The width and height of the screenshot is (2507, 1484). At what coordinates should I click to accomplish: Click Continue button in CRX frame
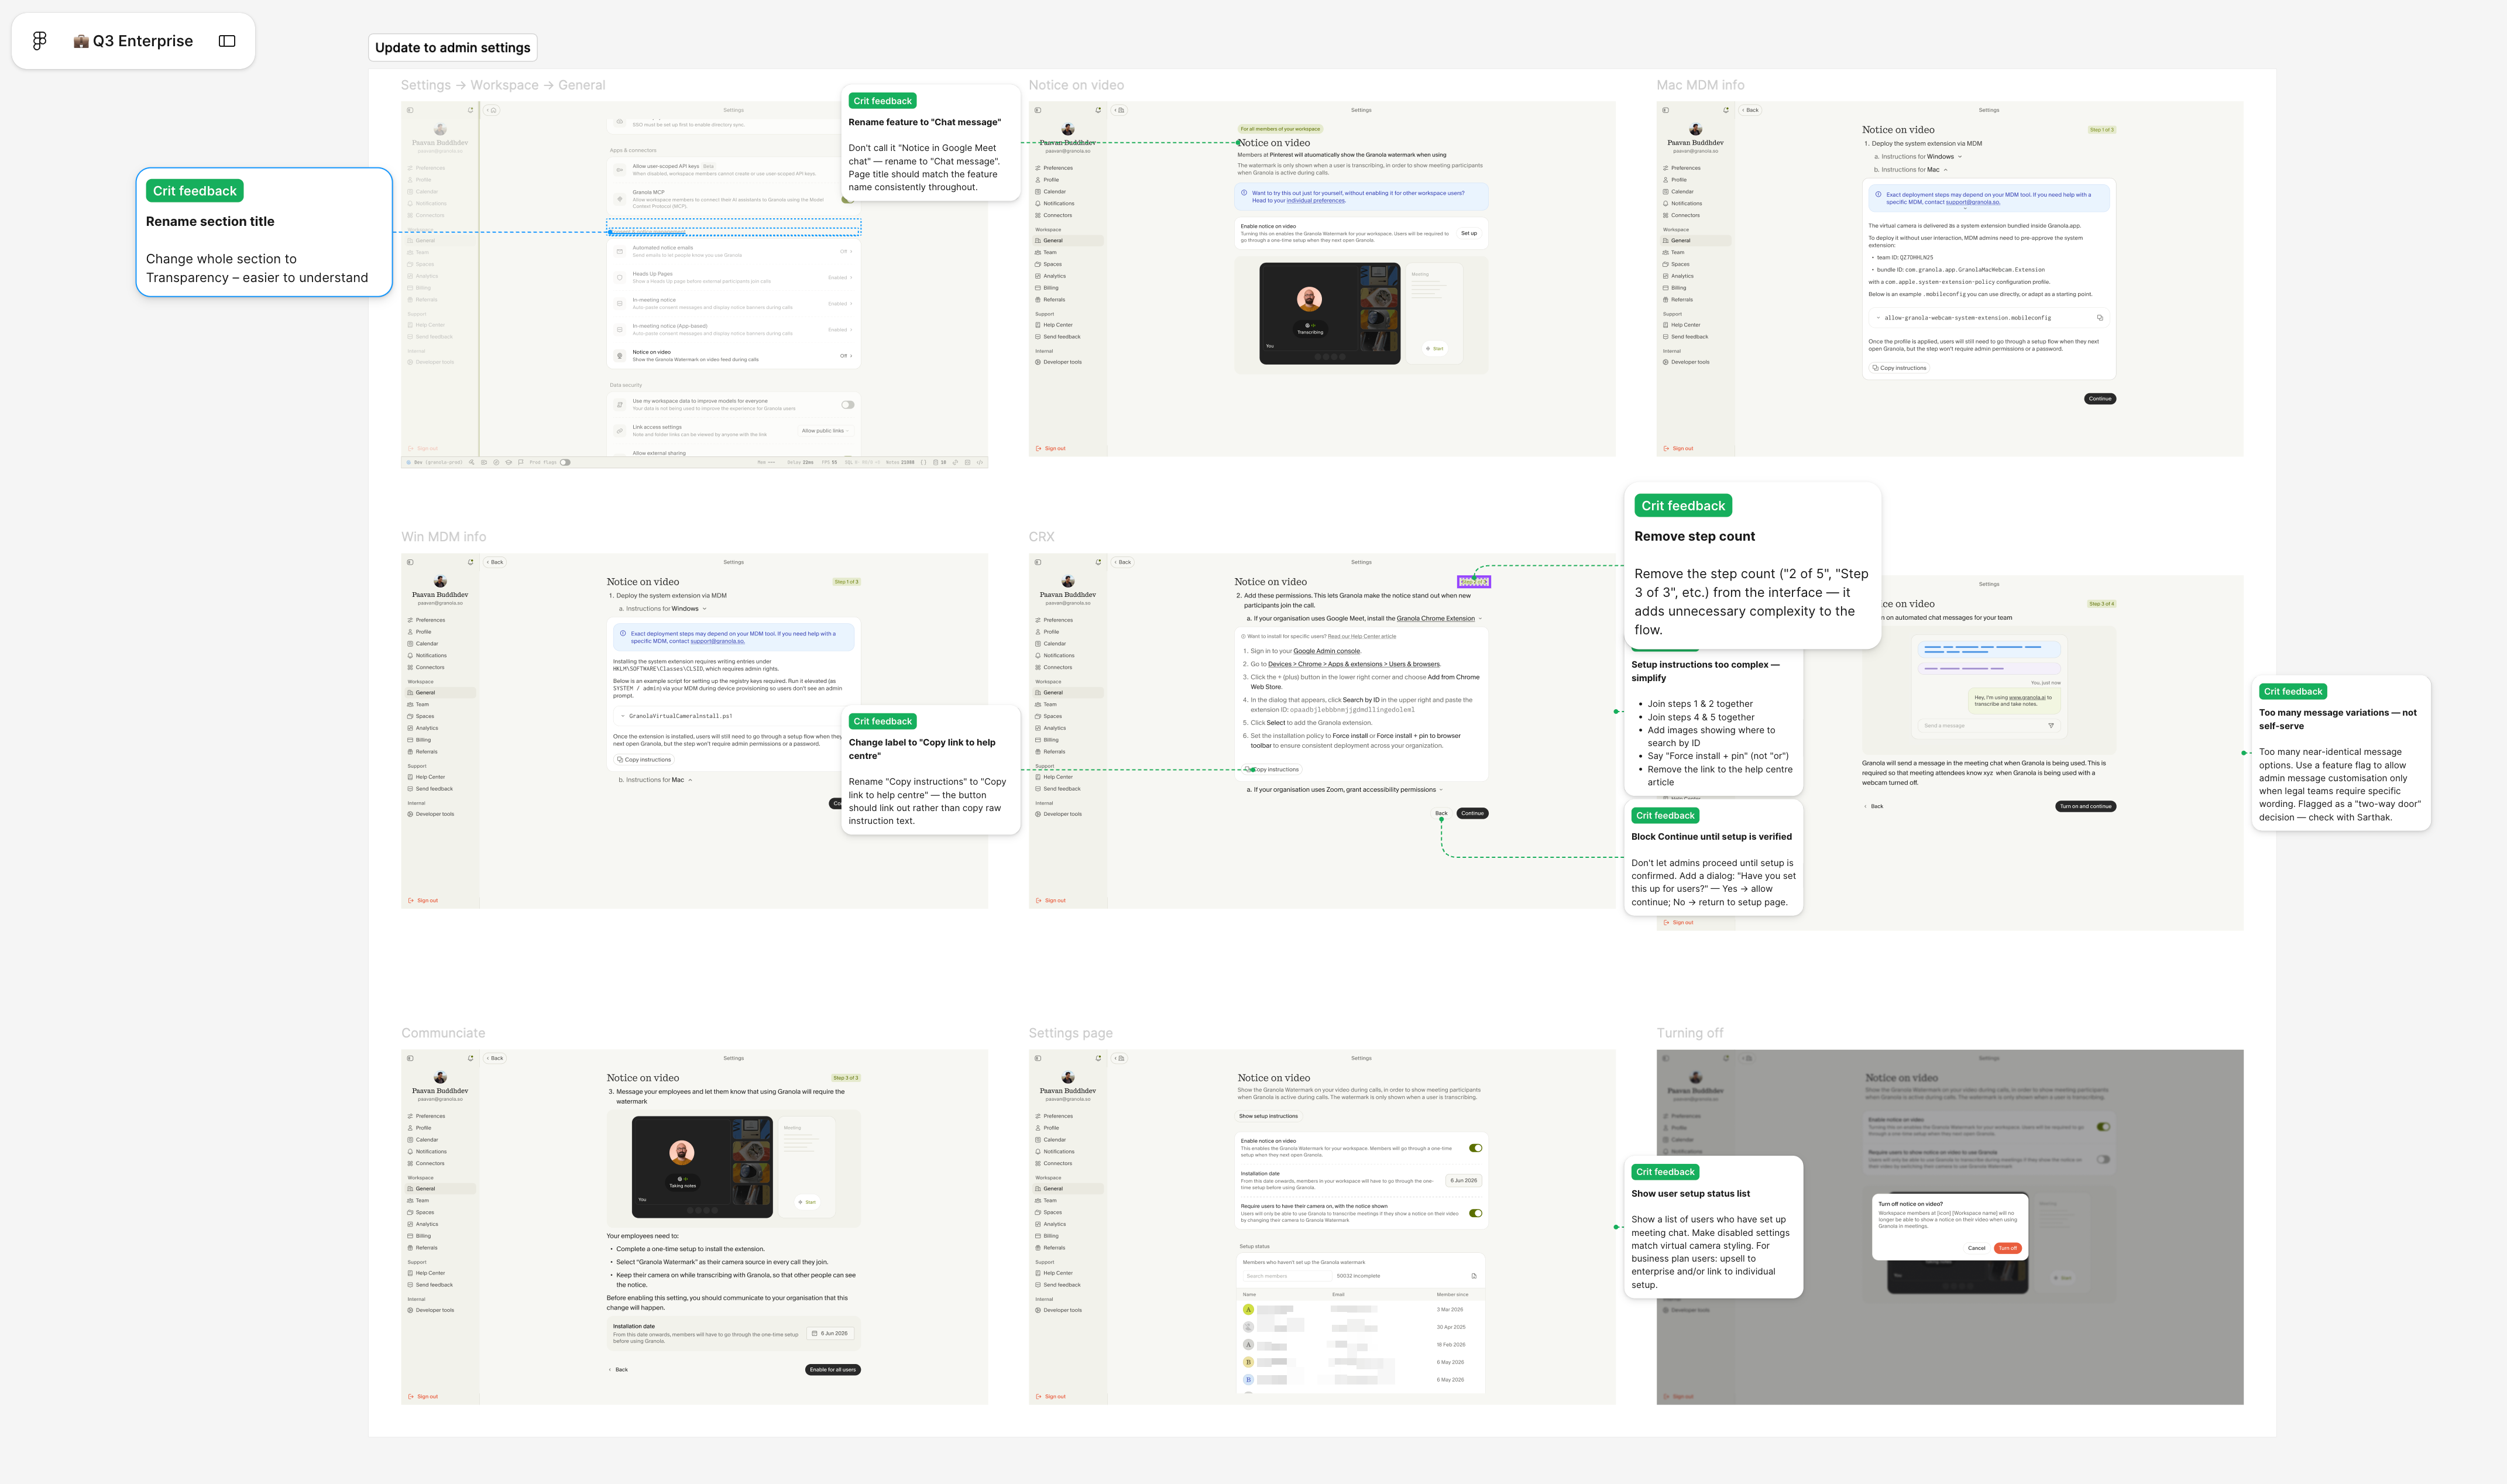pos(1472,813)
